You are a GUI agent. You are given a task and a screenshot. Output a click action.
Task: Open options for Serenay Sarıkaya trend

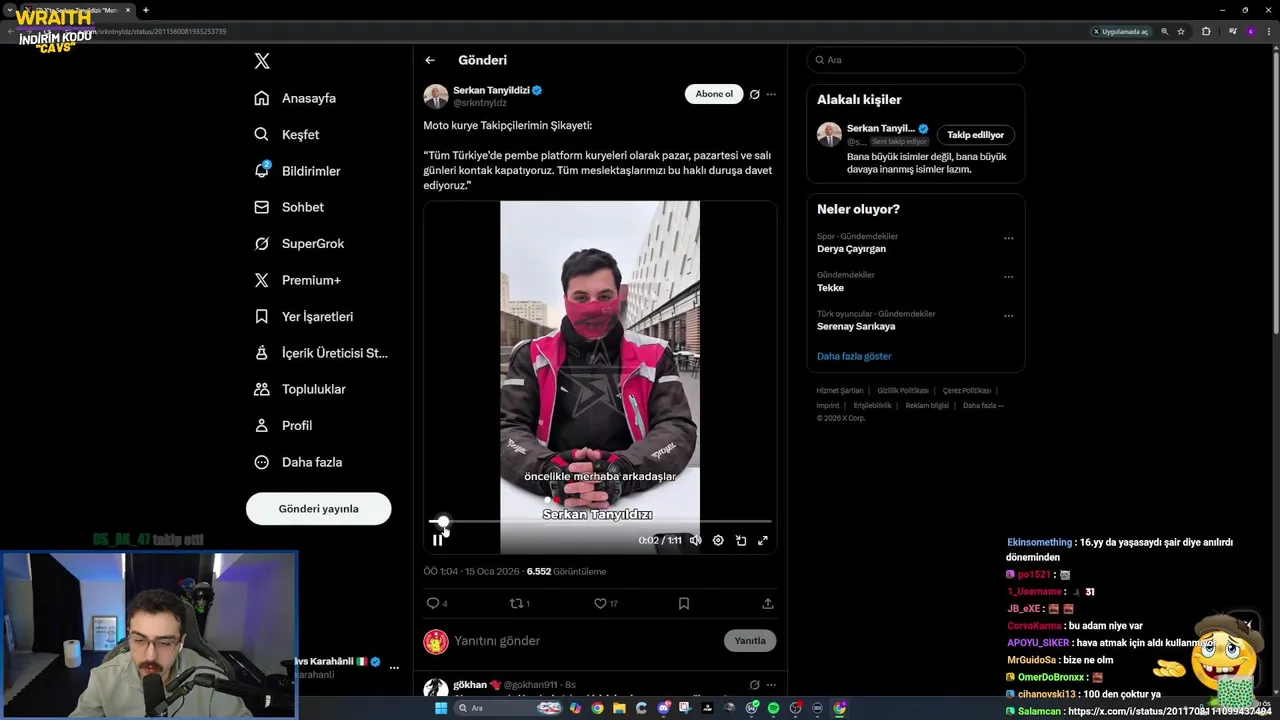click(1008, 315)
